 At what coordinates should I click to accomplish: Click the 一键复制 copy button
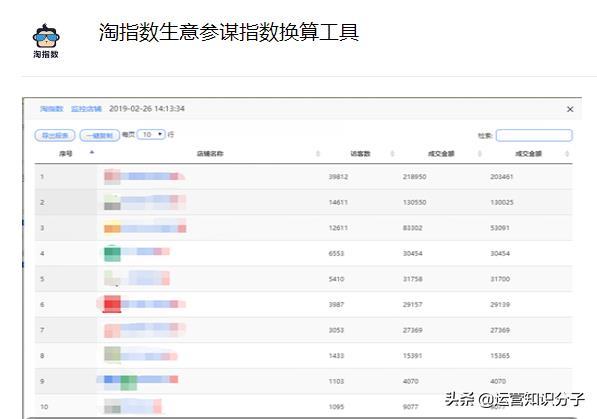[99, 135]
